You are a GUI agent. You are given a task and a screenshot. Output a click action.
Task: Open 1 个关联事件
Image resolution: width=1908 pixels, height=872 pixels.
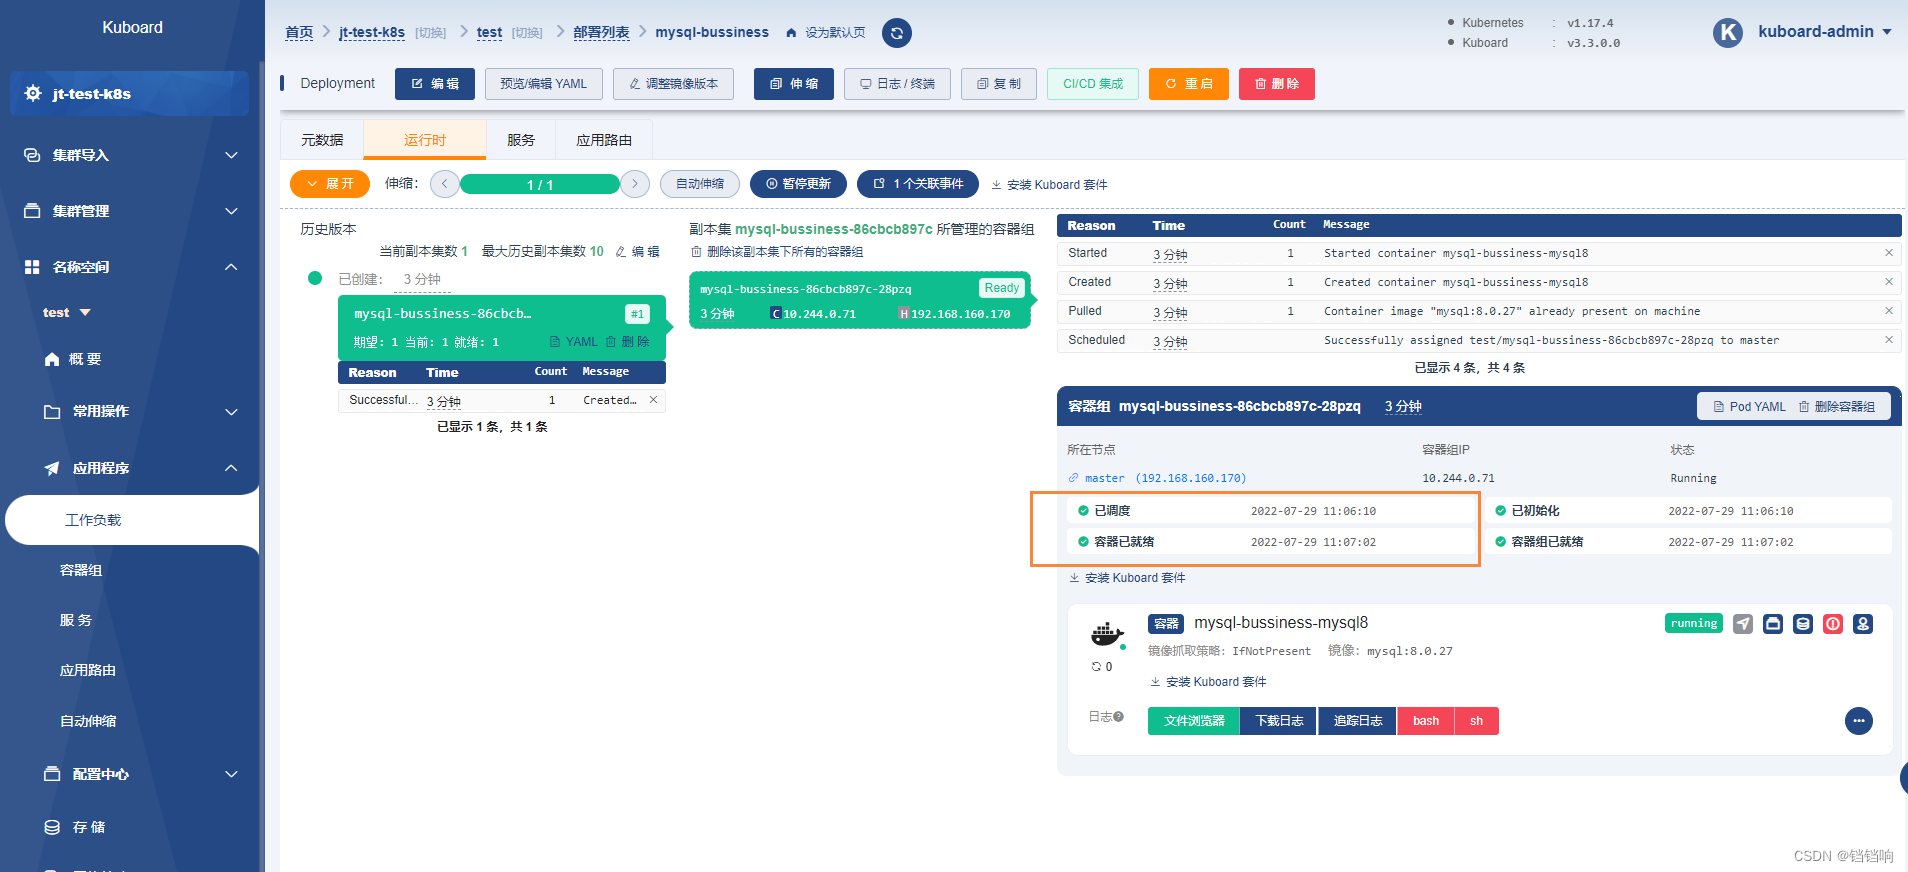pyautogui.click(x=918, y=184)
